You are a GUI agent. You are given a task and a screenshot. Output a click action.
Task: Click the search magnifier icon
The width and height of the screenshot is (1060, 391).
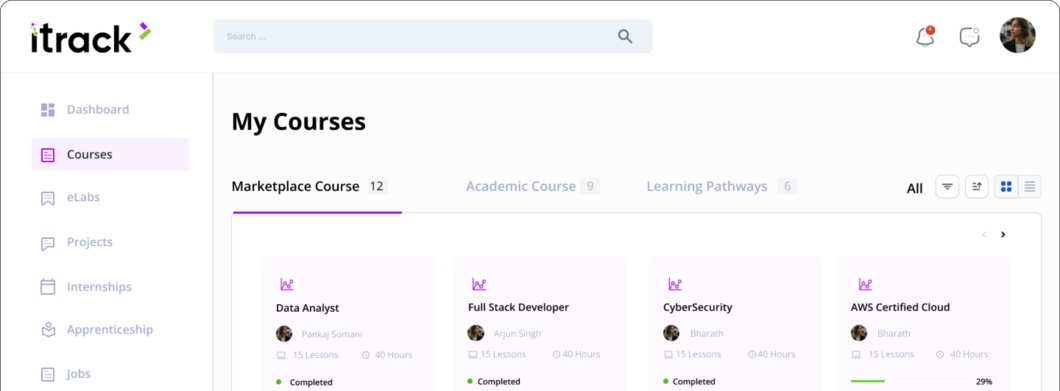(625, 37)
